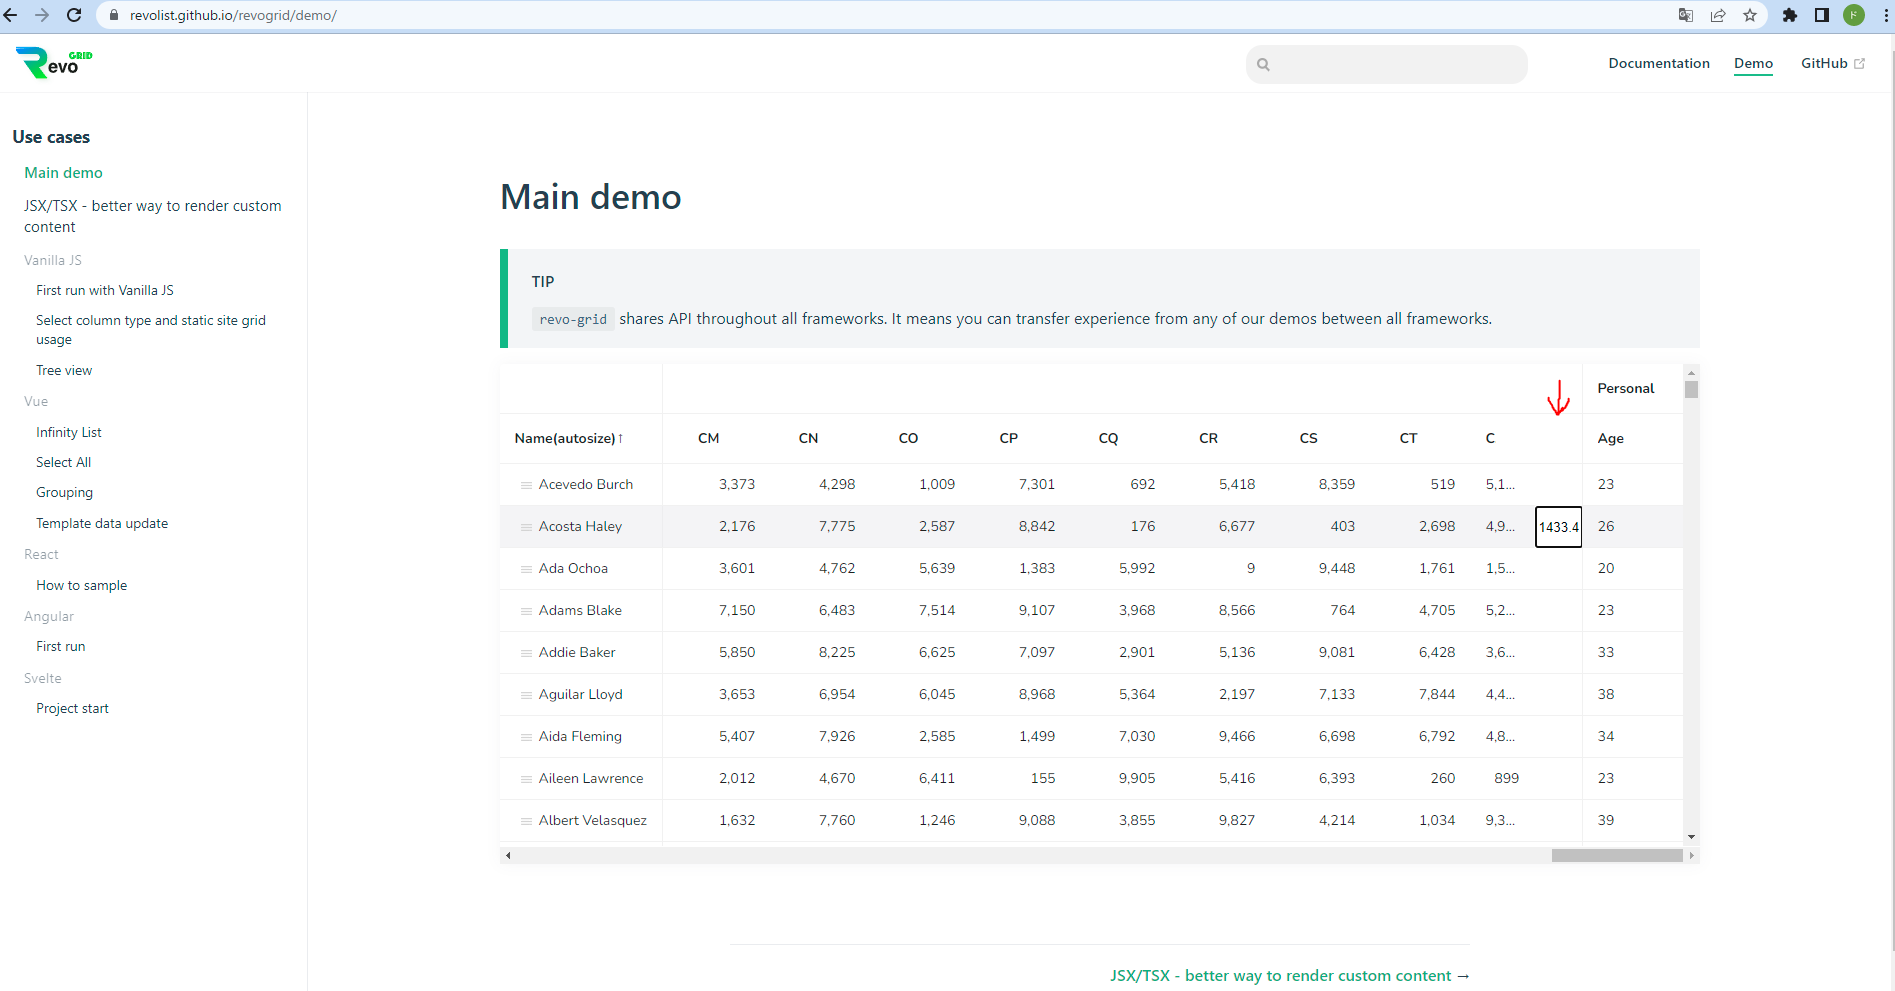
Task: Click the cell editor showing 1433.4
Action: pyautogui.click(x=1558, y=527)
